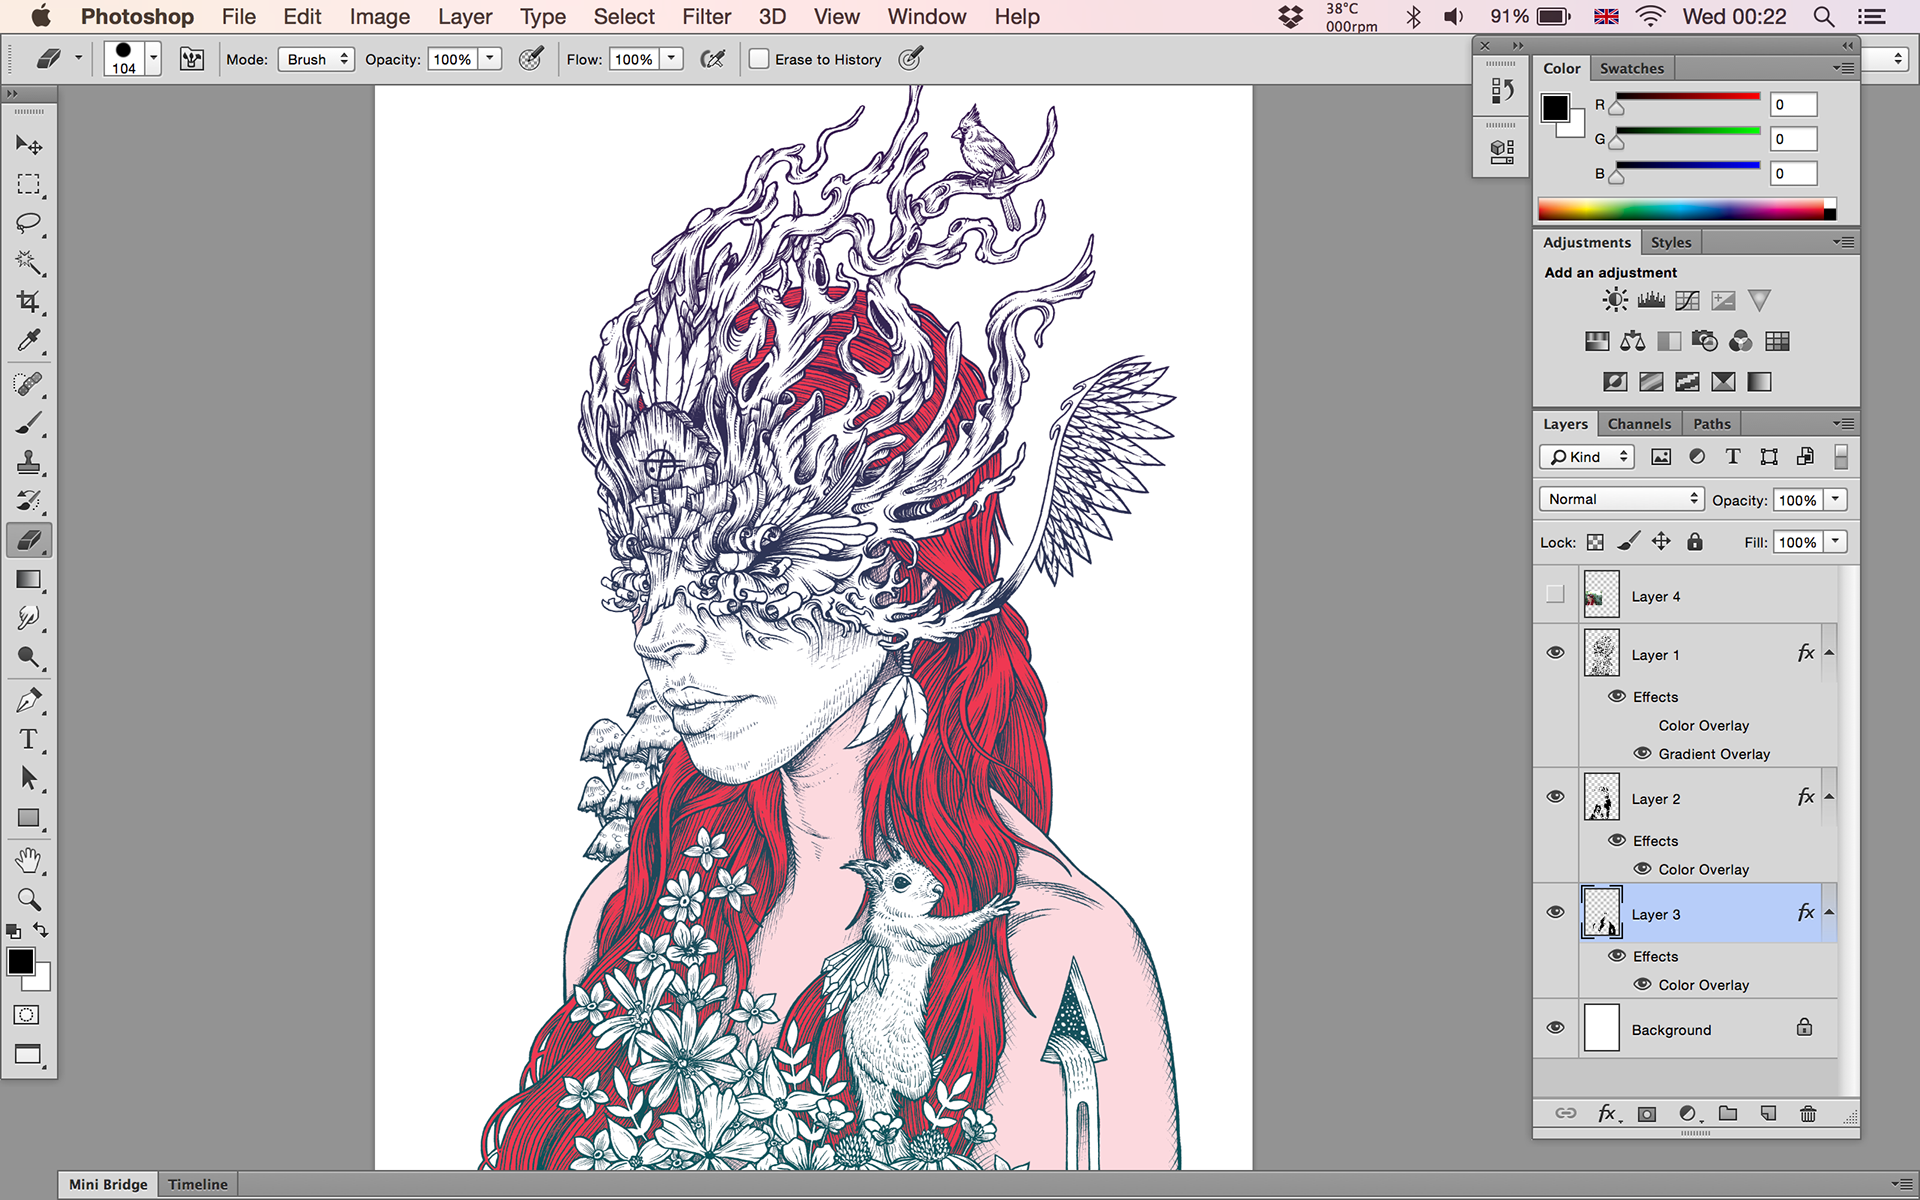
Task: Switch to the Paths tab
Action: coord(1712,424)
